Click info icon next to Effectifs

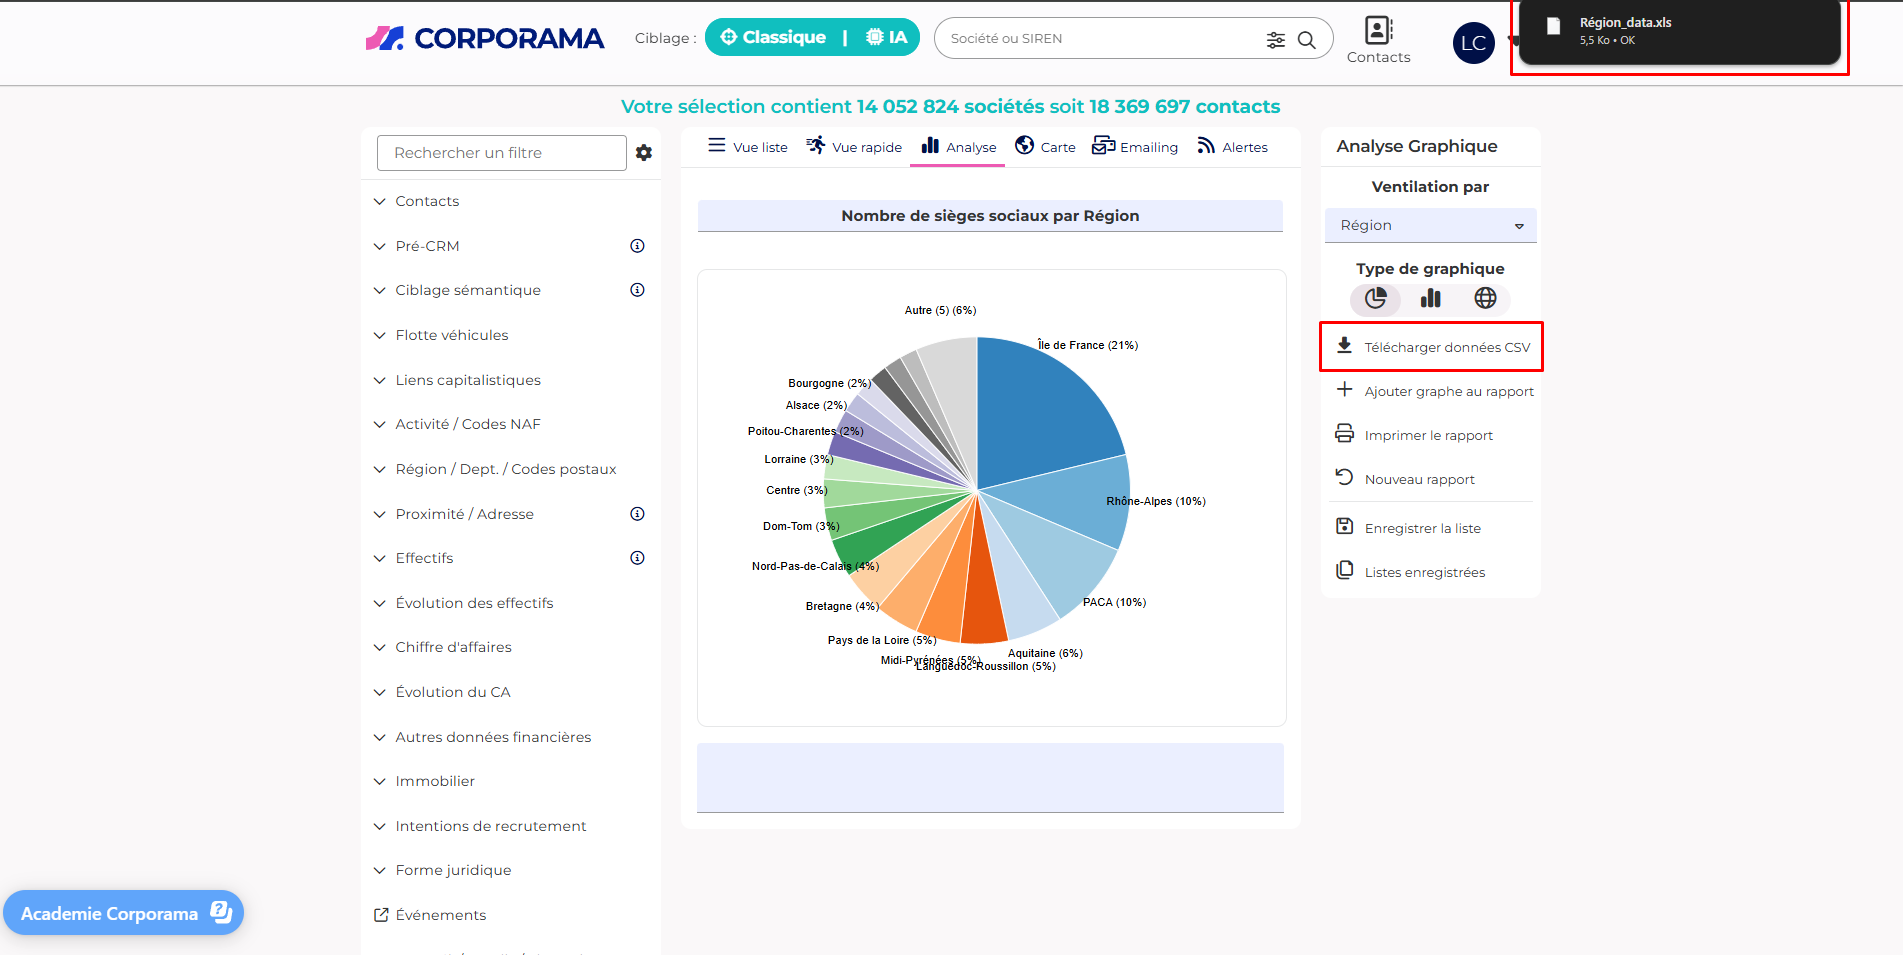pos(637,558)
